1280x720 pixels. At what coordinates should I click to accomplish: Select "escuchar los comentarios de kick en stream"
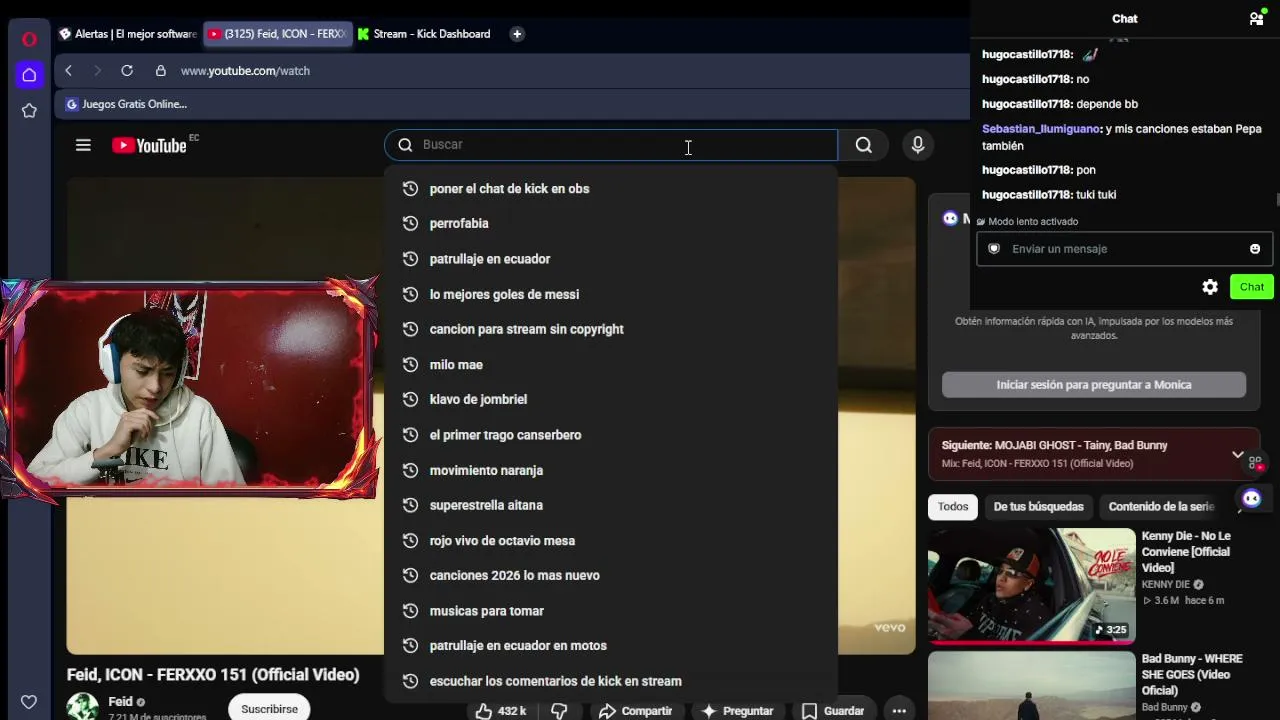pyautogui.click(x=611, y=681)
